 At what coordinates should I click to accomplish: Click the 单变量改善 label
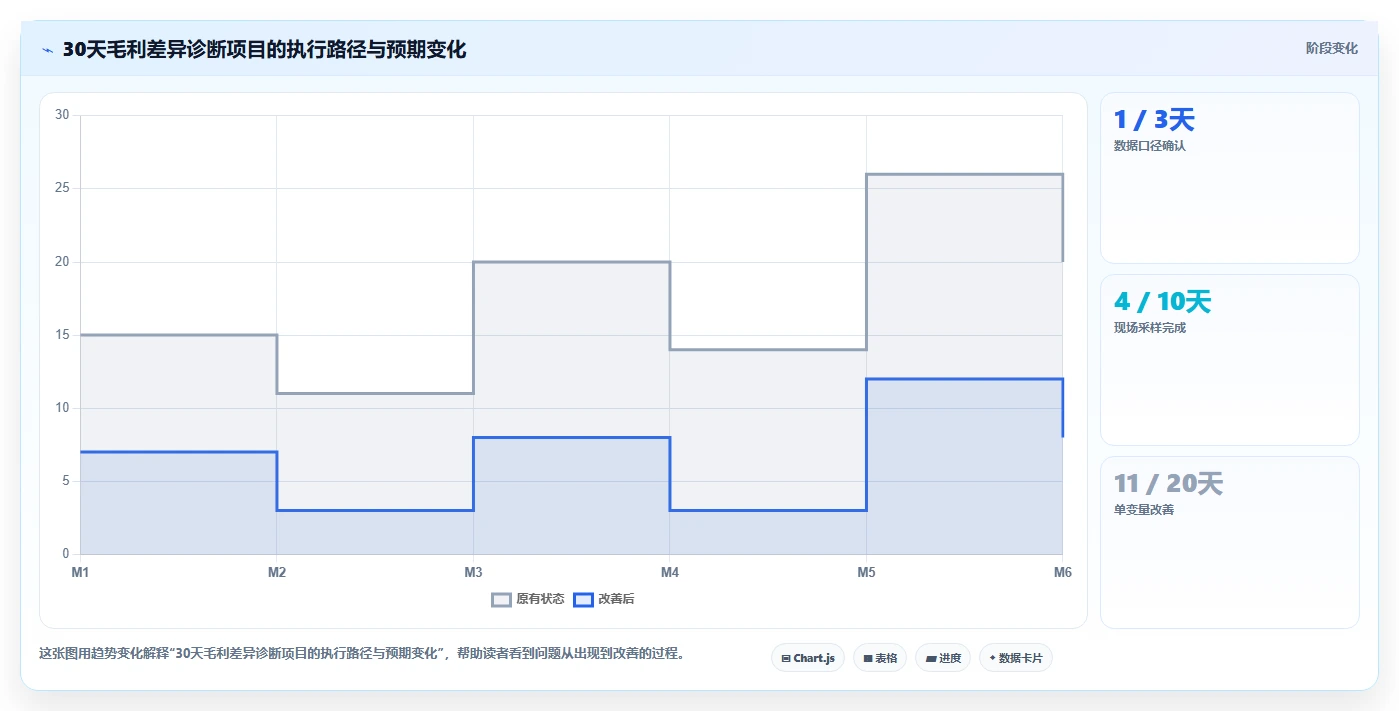click(1144, 510)
